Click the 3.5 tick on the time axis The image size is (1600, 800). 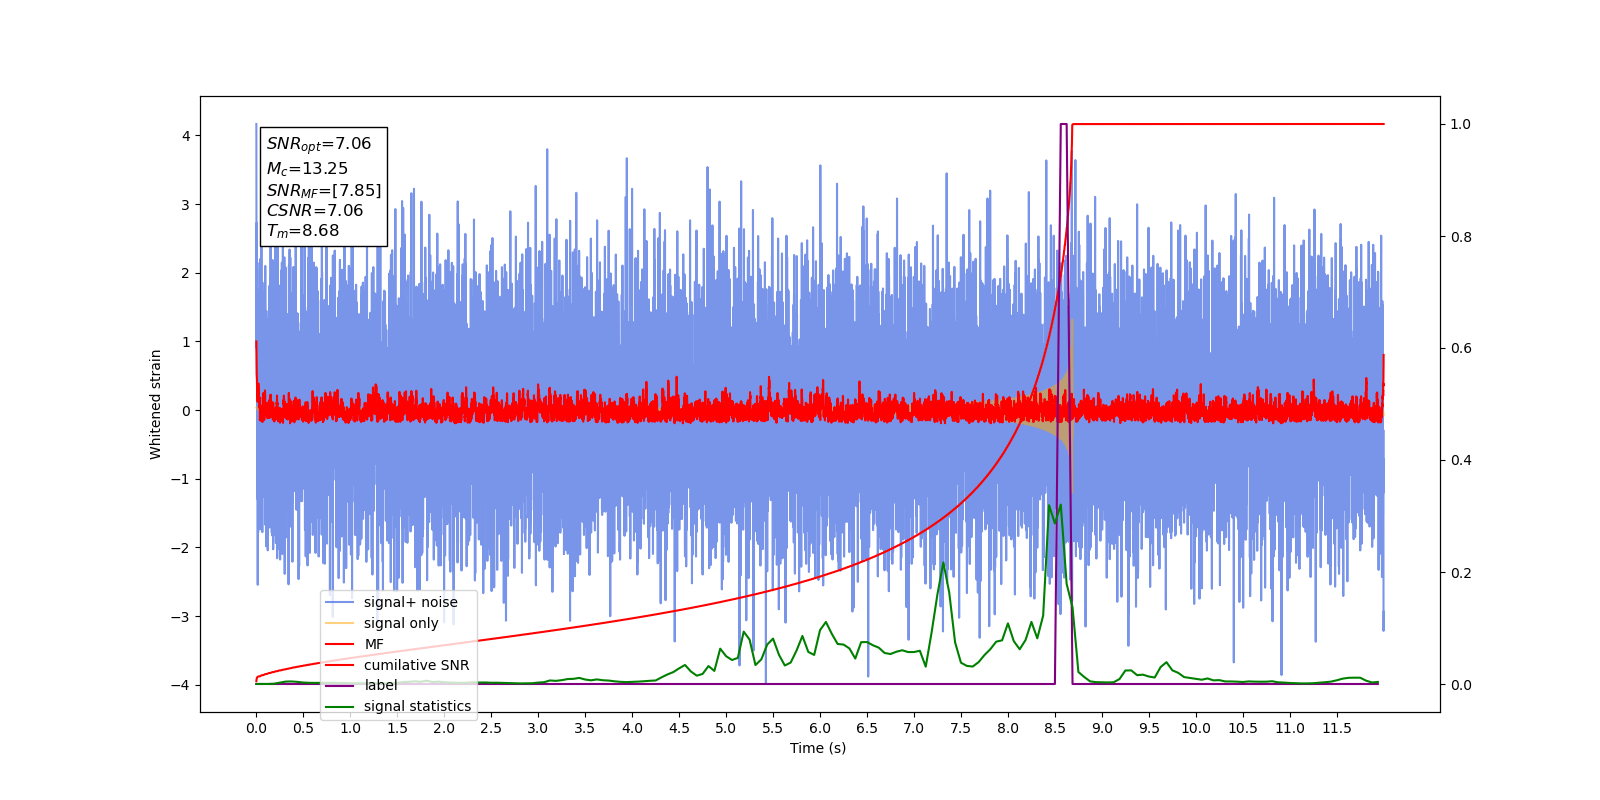click(585, 728)
